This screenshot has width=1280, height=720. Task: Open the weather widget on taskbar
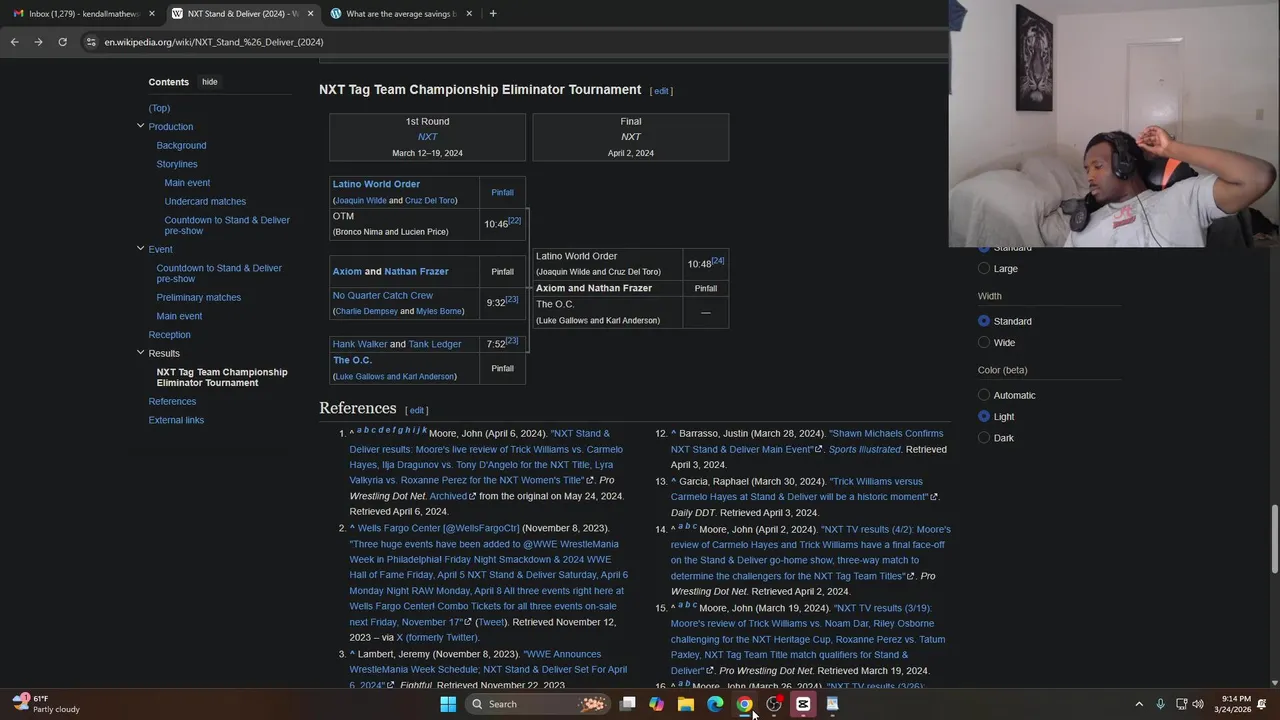[46, 704]
